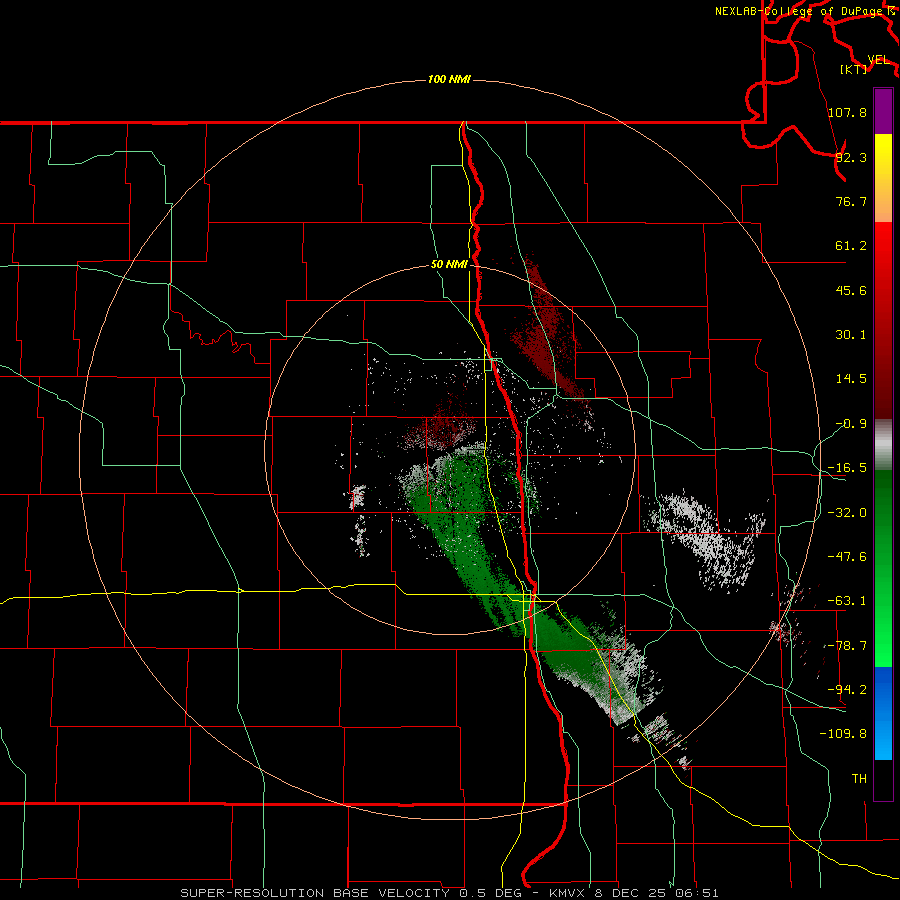The image size is (900, 900).
Task: Click the -78.7 velocity scale value
Action: [x=847, y=646]
